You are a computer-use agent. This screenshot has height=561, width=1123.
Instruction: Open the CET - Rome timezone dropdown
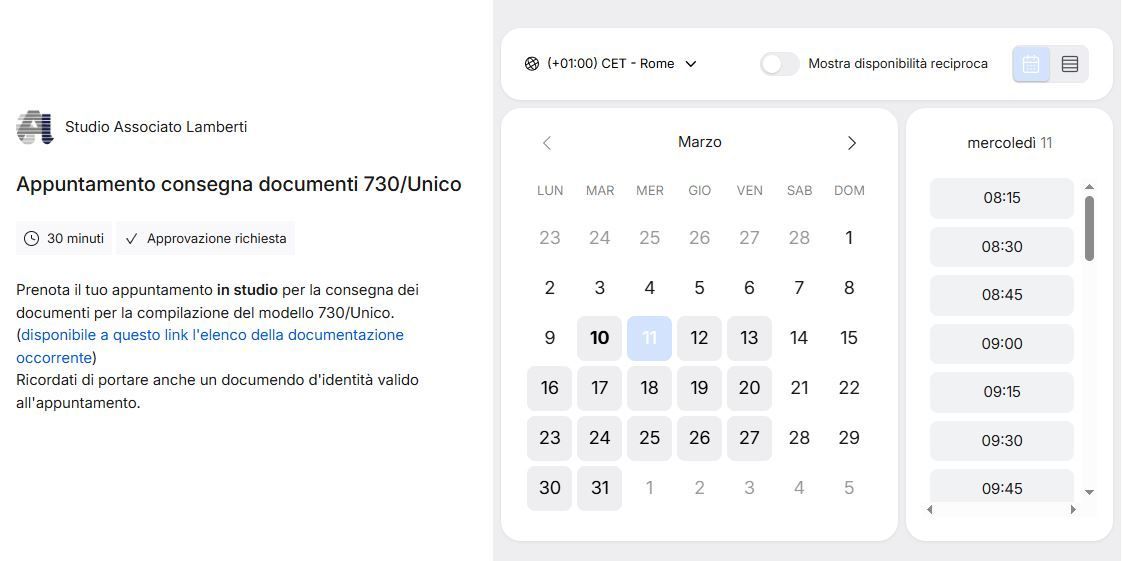(611, 64)
